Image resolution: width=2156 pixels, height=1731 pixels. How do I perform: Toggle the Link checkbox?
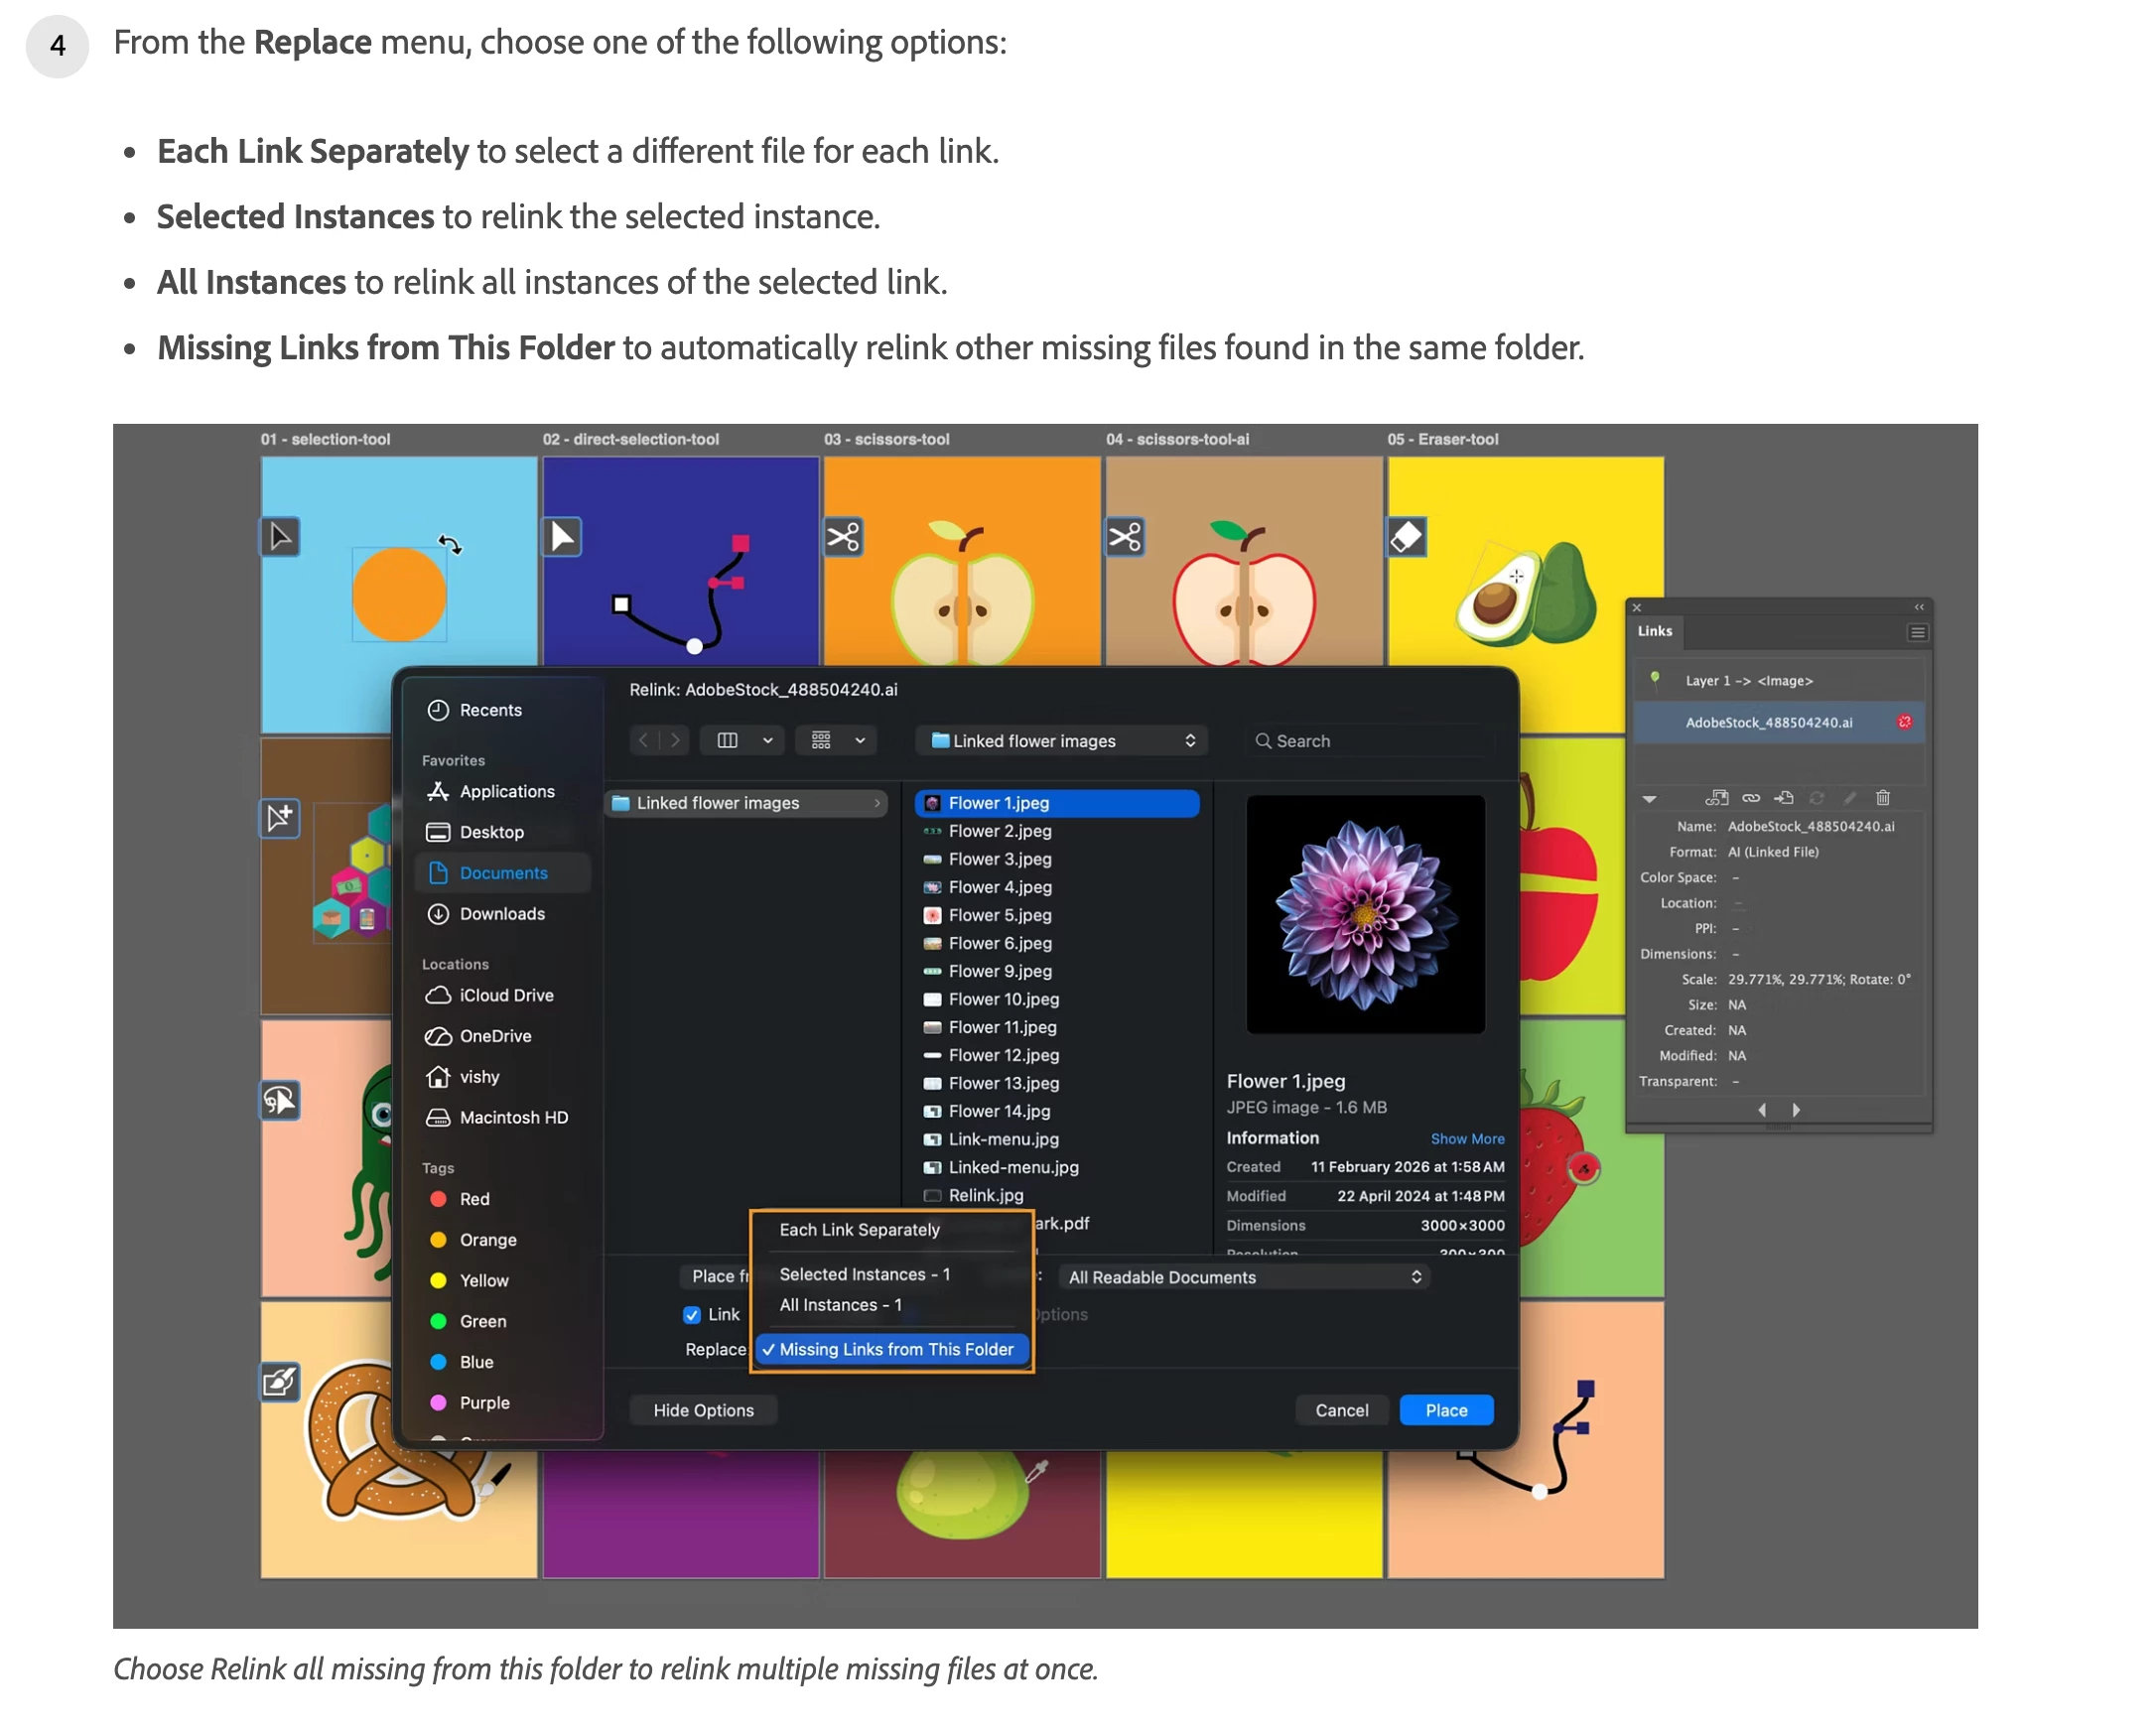(x=691, y=1315)
